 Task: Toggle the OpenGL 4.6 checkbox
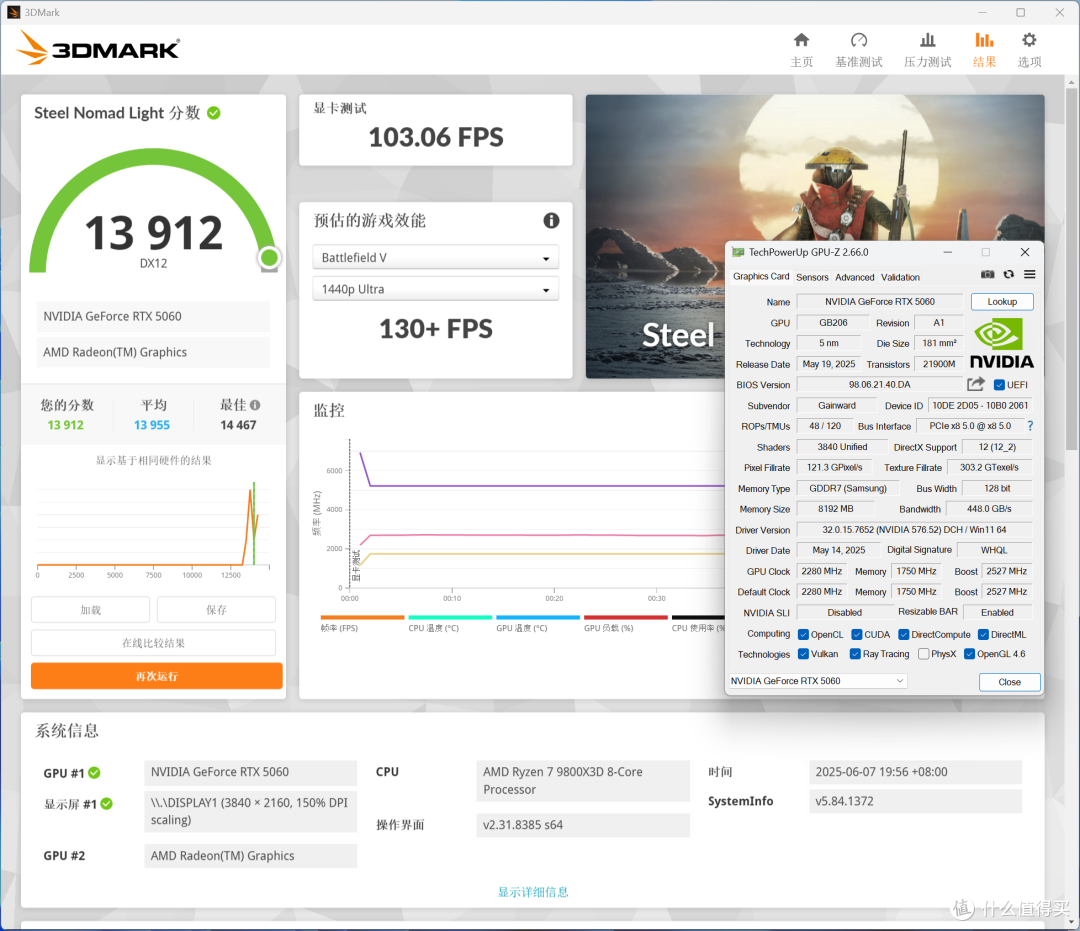click(969, 653)
